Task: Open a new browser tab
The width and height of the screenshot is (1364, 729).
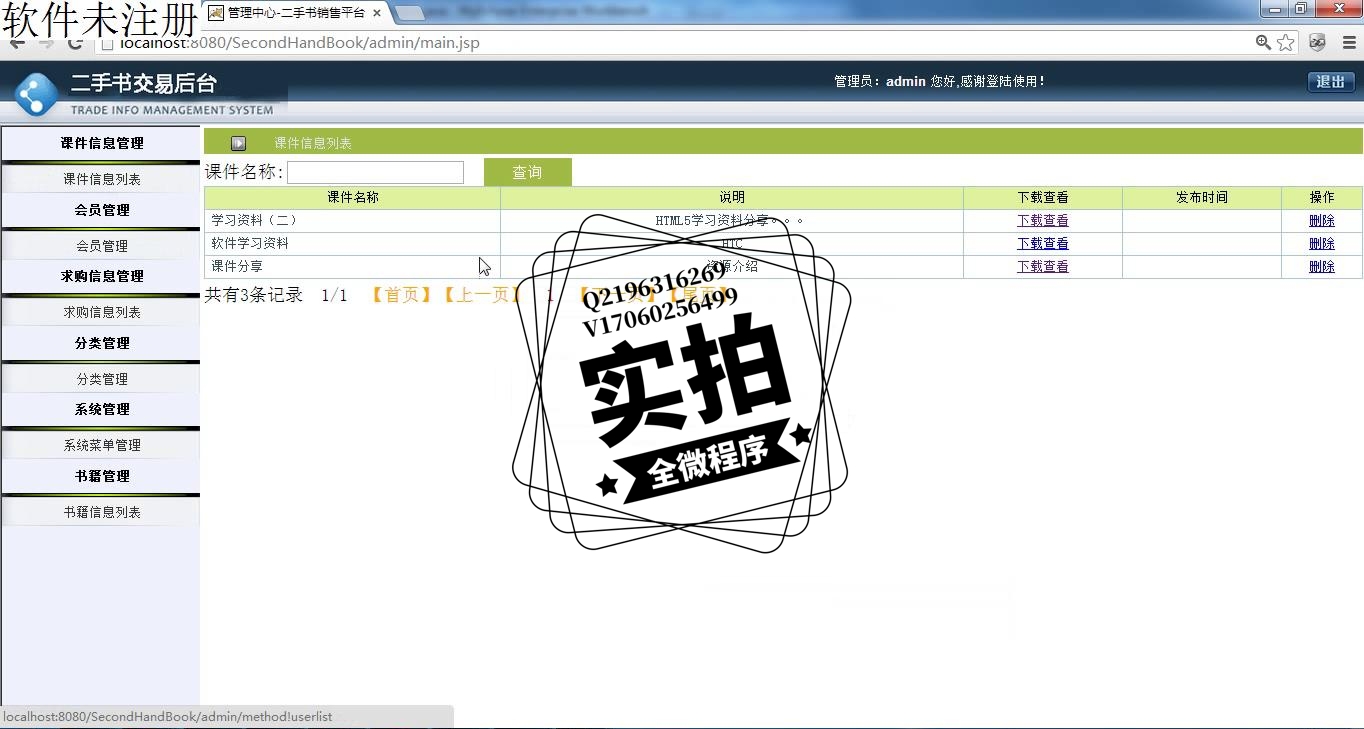Action: coord(410,13)
